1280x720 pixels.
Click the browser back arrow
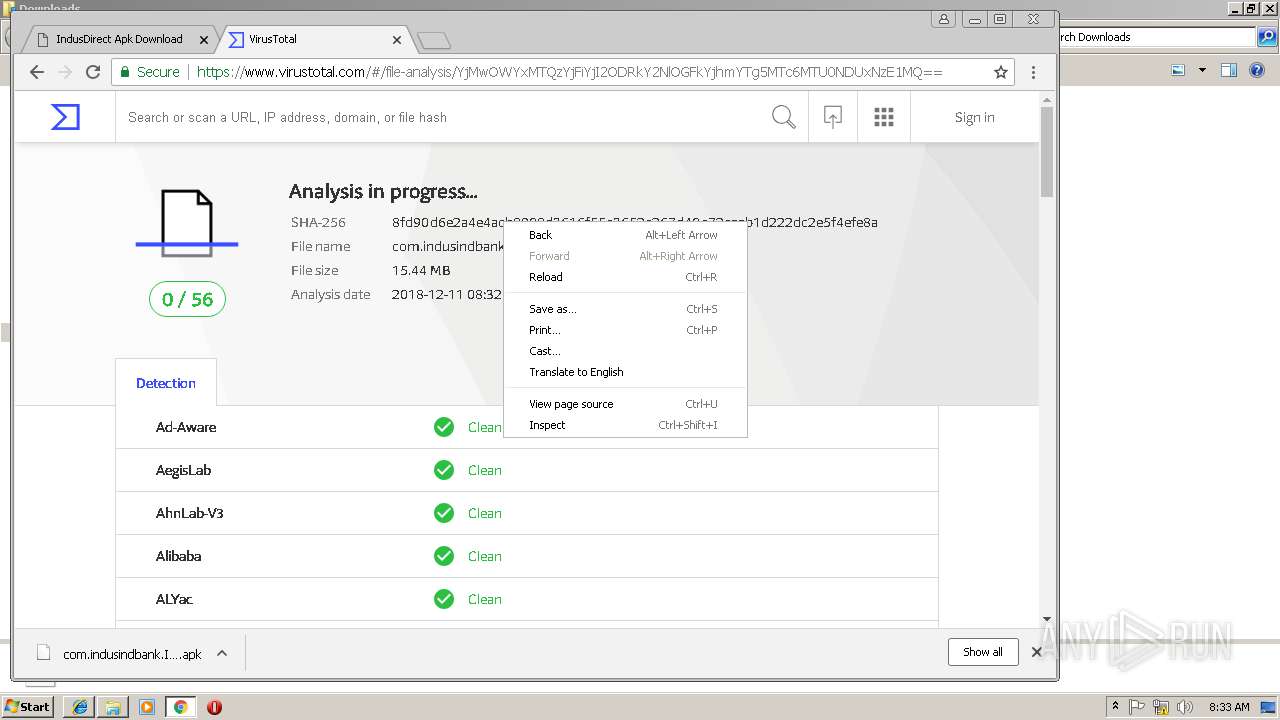[x=37, y=72]
